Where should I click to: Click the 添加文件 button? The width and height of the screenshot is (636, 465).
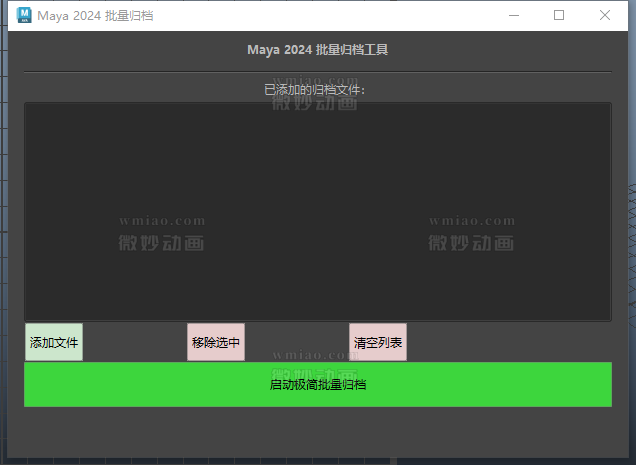tap(54, 342)
